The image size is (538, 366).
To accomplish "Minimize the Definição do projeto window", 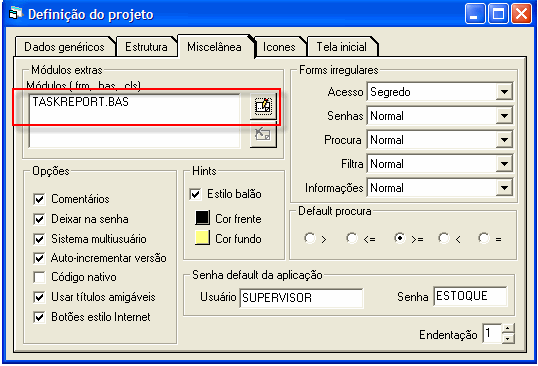I will 475,14.
